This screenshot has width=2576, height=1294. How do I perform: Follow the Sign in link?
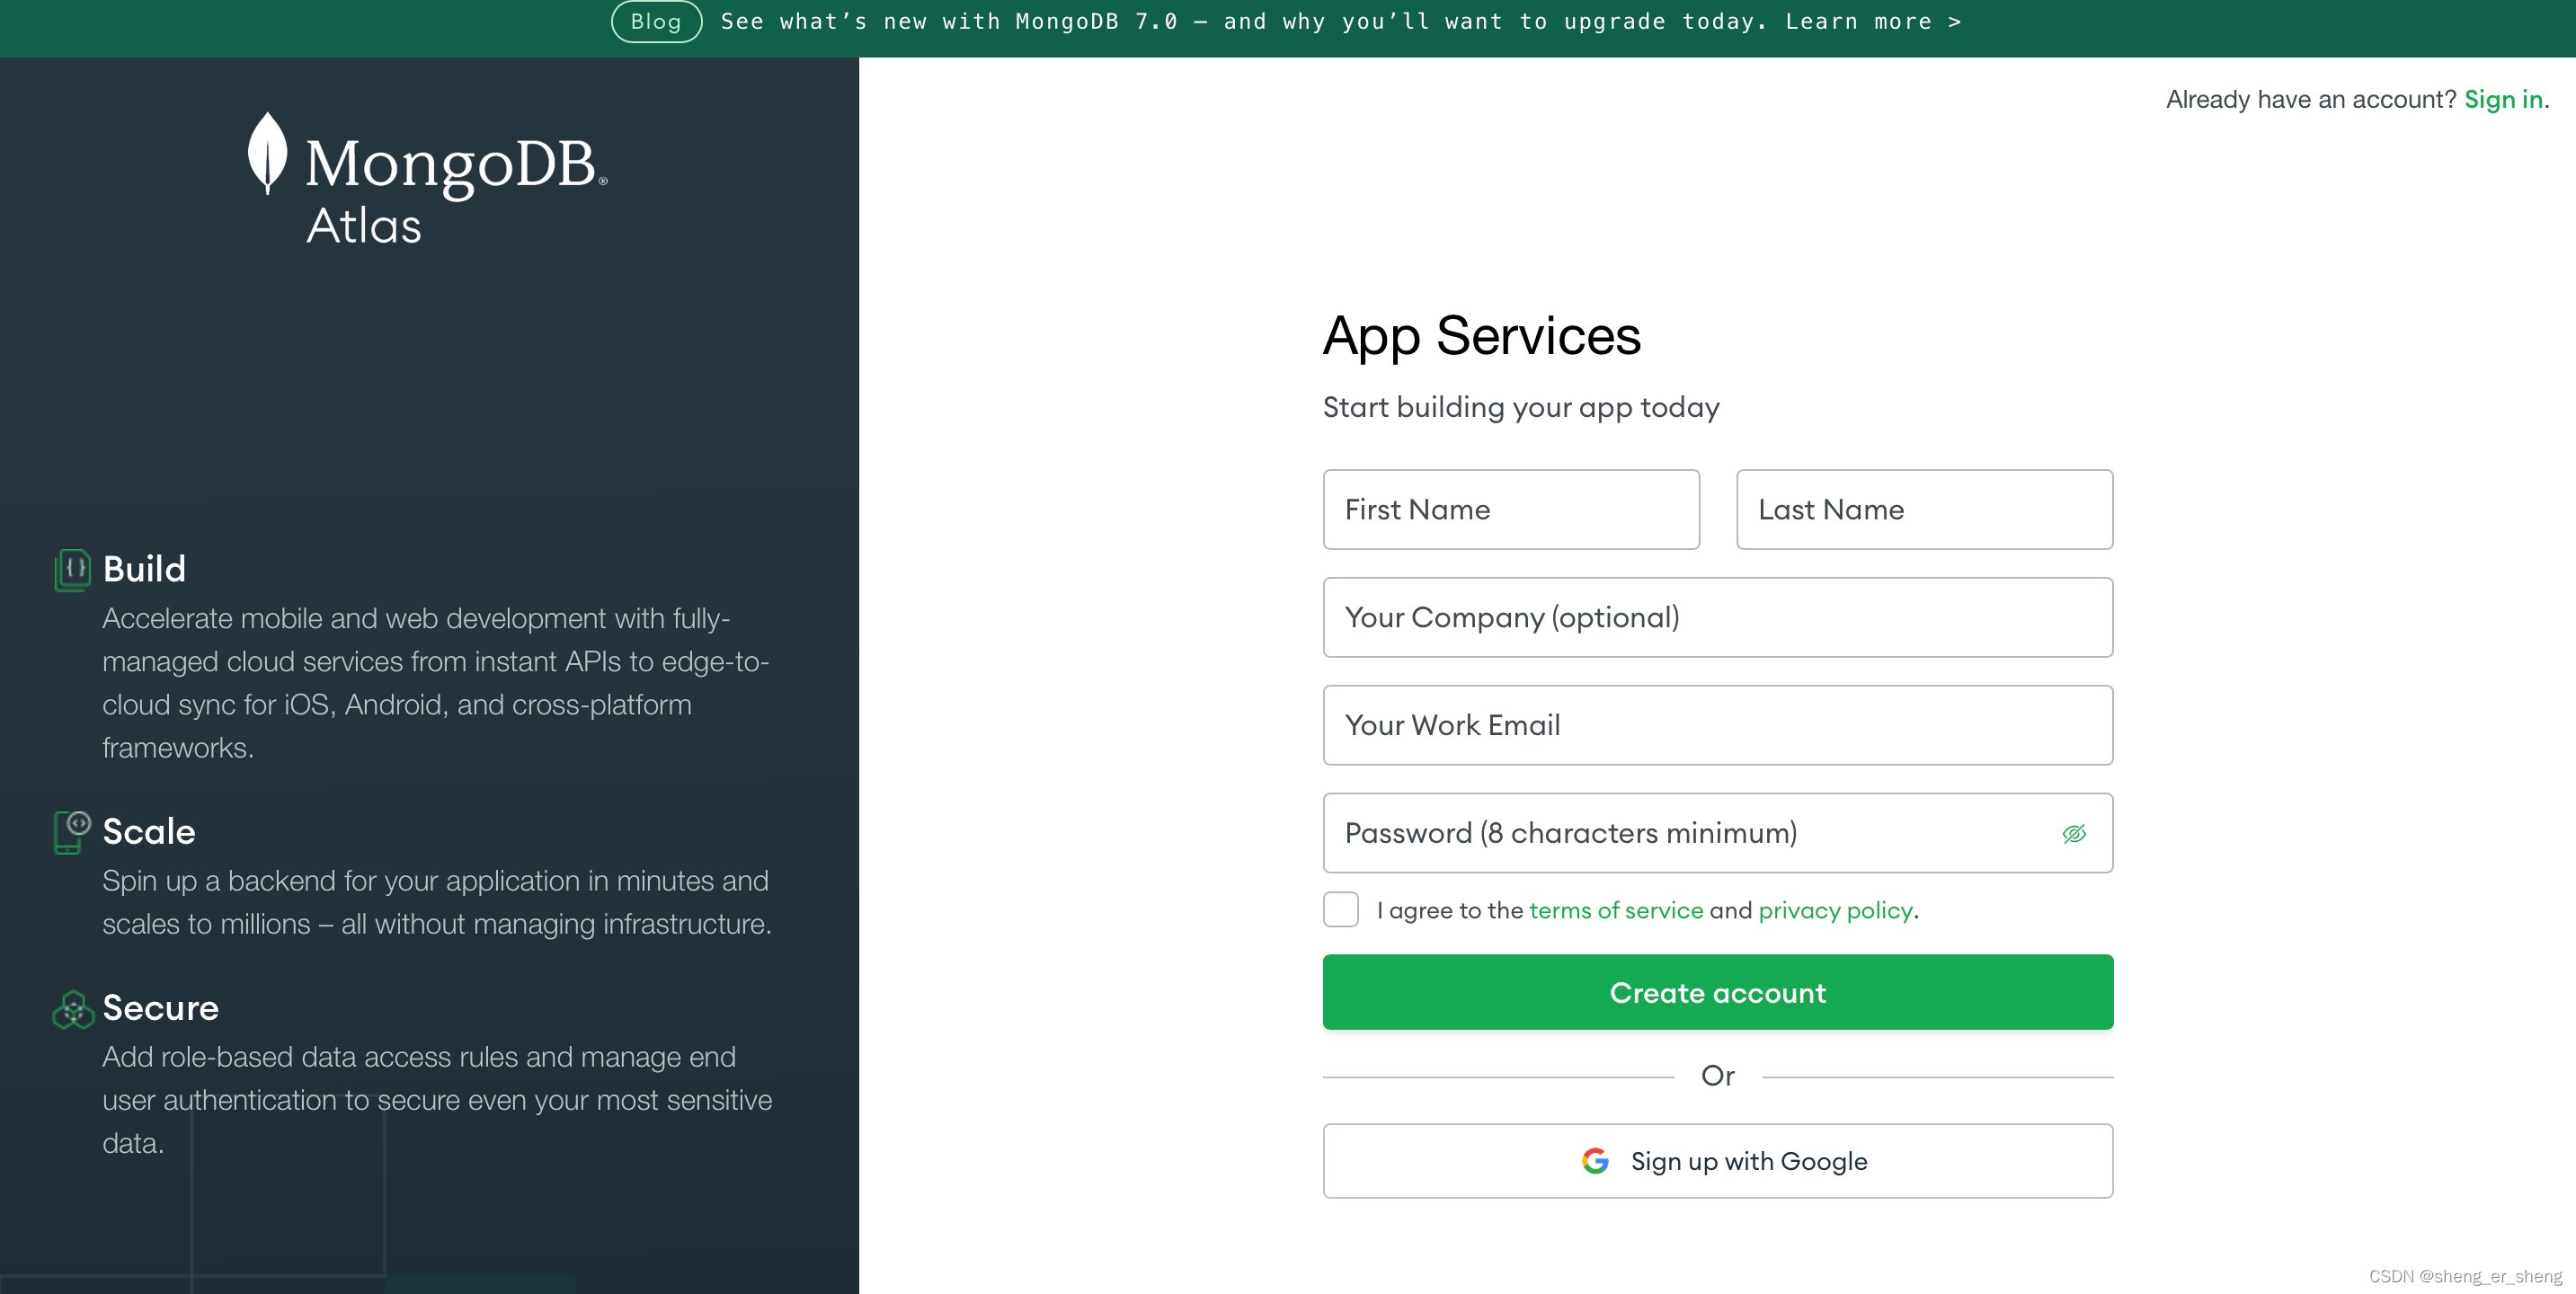(2503, 99)
